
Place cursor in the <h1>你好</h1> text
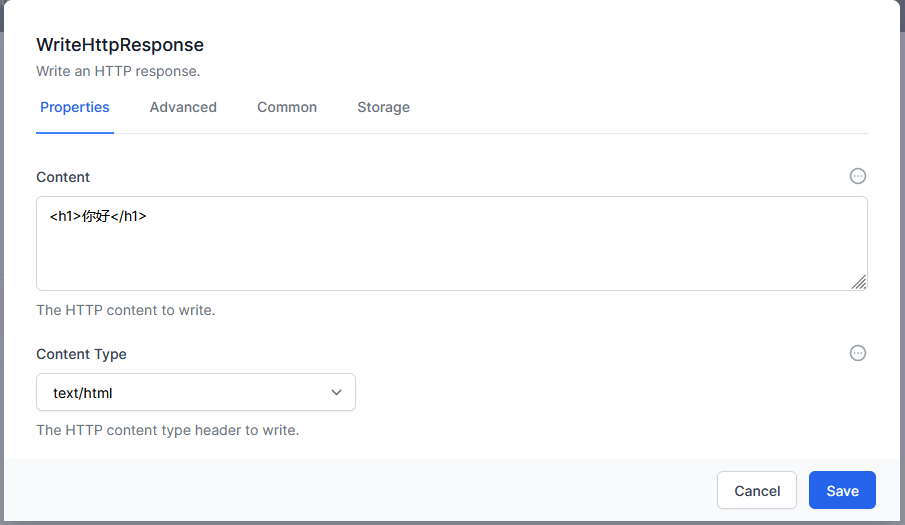tap(98, 216)
